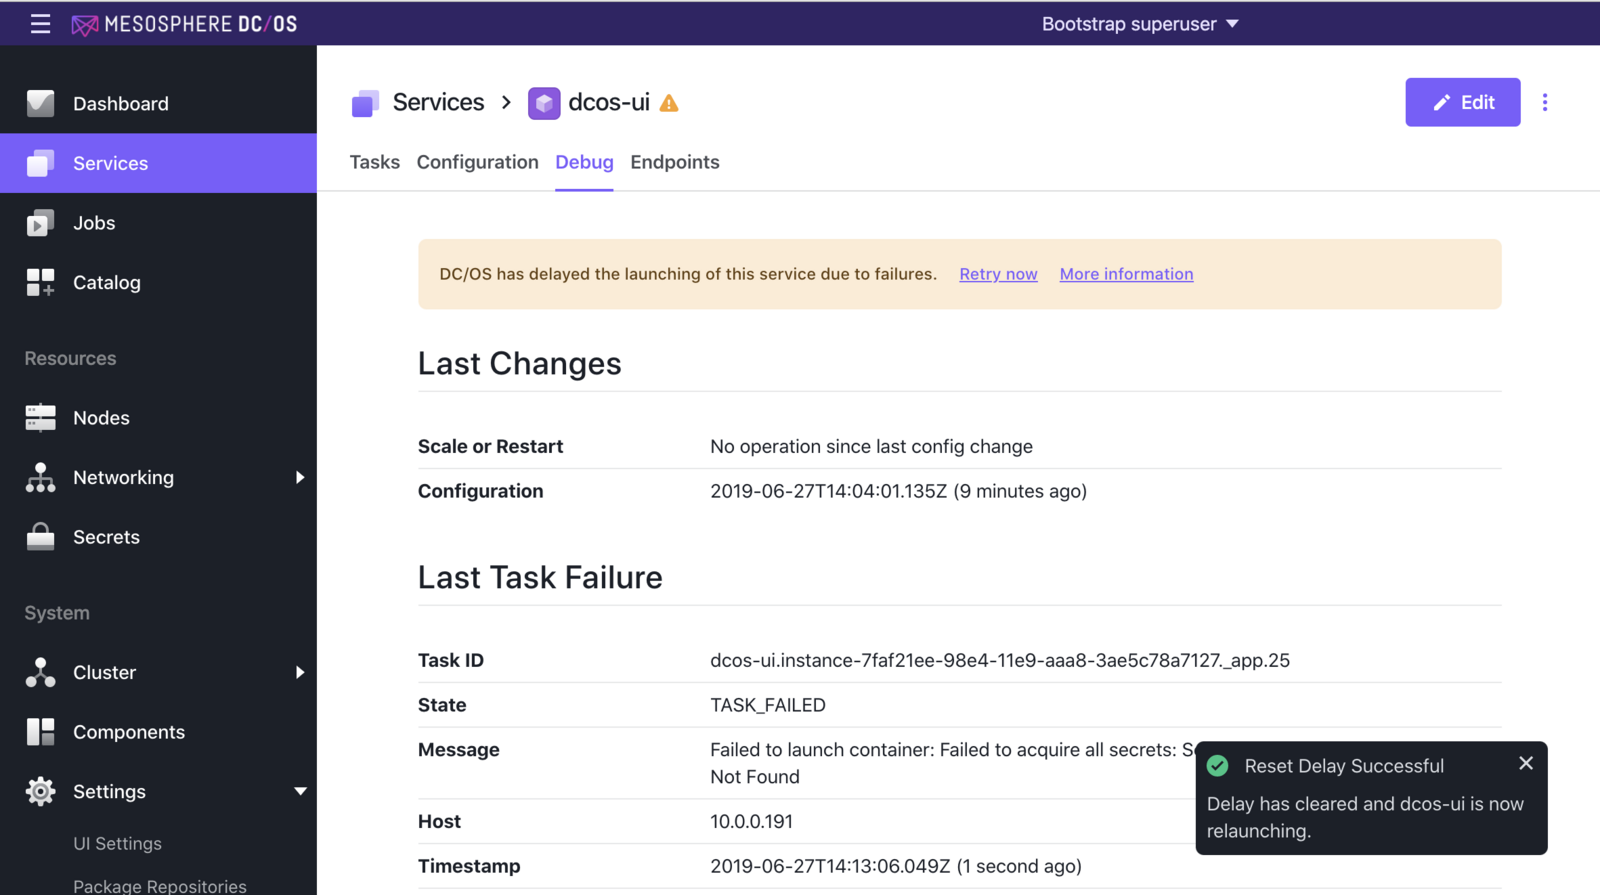Open the Bootstrap superuser dropdown
This screenshot has width=1600, height=895.
1140,24
